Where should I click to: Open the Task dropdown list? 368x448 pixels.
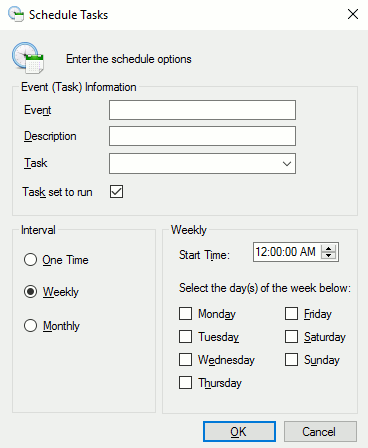coord(202,163)
